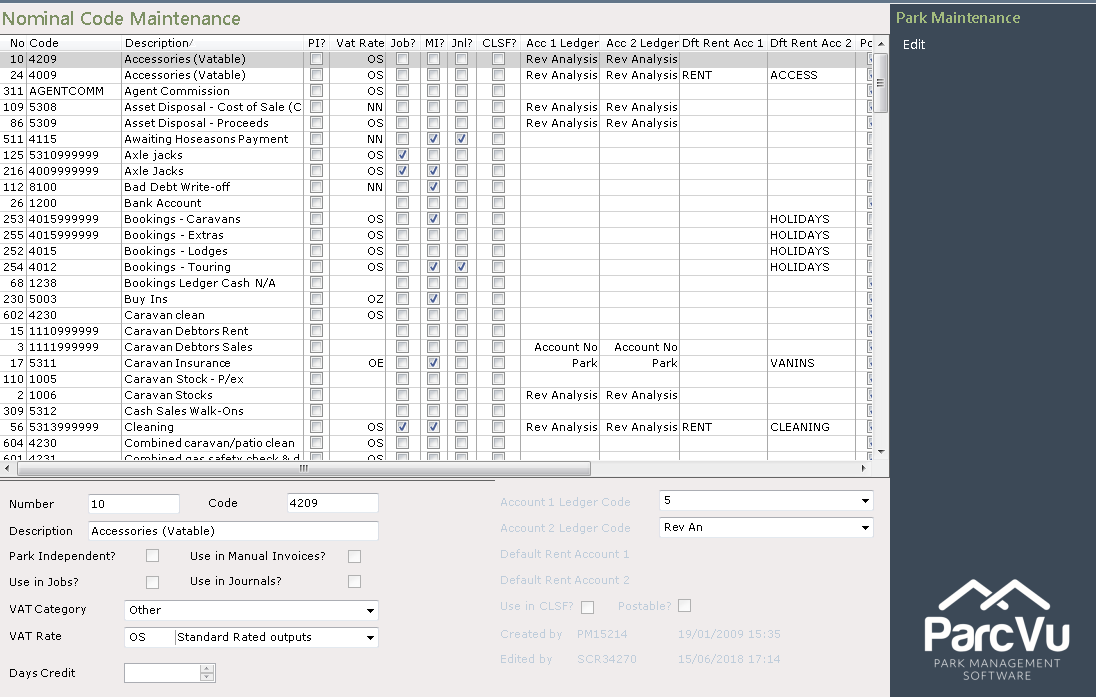This screenshot has width=1096, height=697.
Task: Click Edit in Park Maintenance panel
Action: [914, 45]
